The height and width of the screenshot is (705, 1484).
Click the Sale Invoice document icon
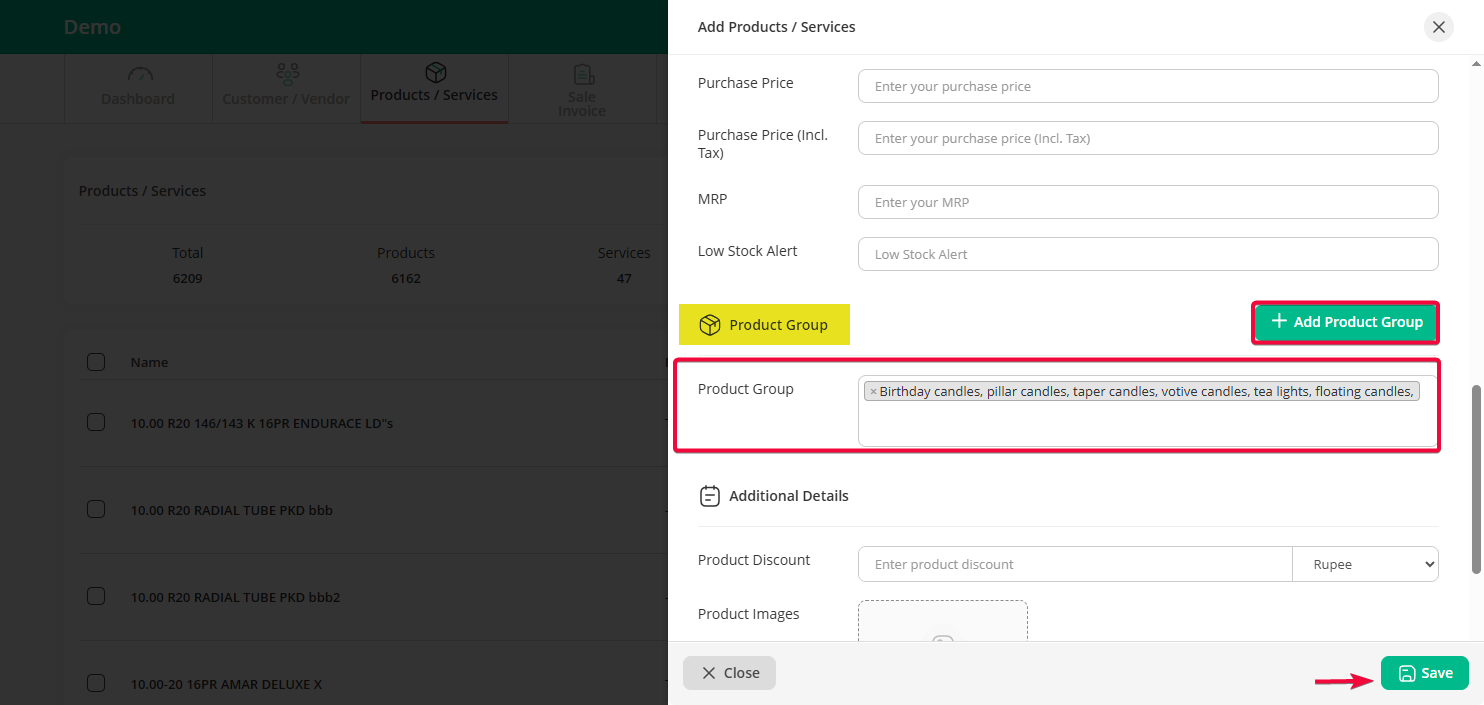coord(583,75)
